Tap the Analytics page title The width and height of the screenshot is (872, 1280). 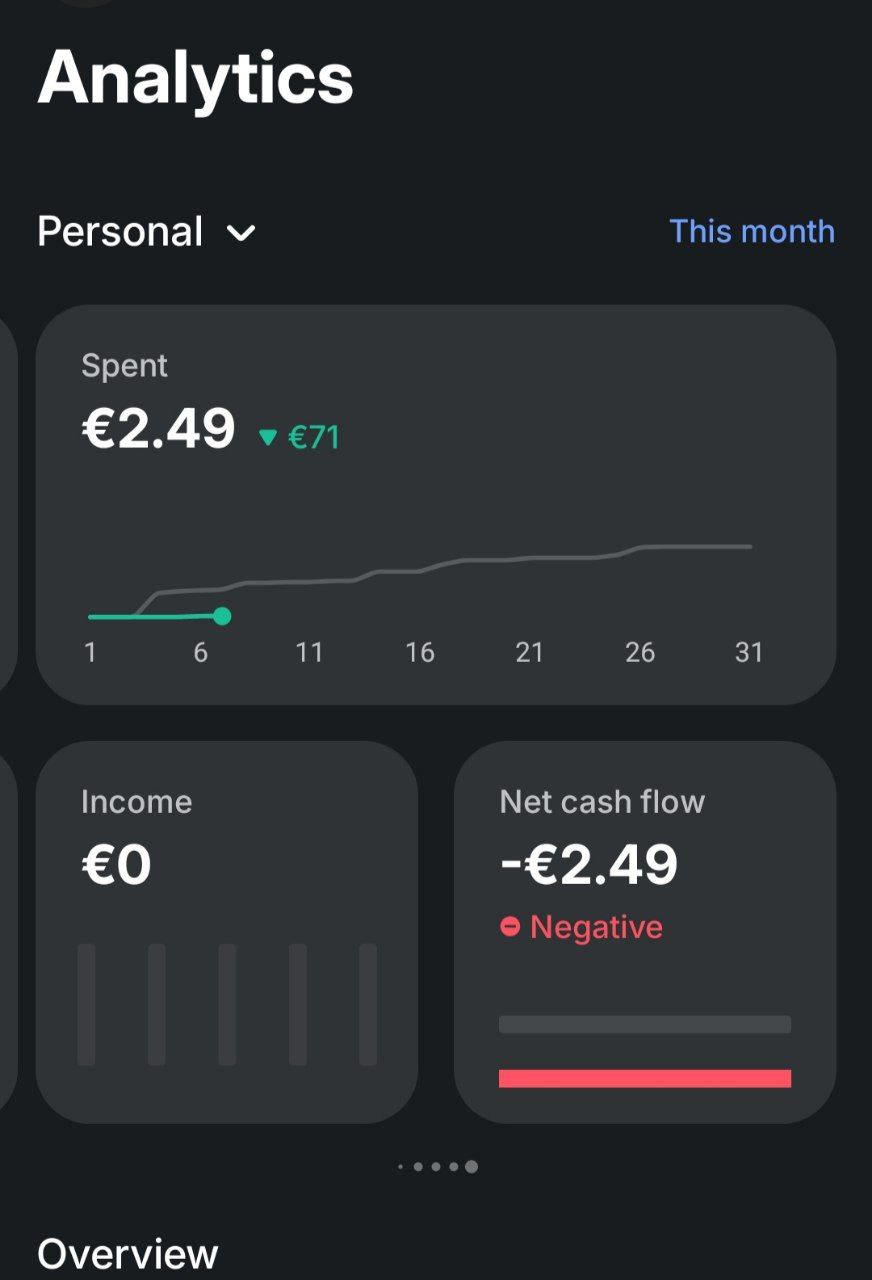(x=195, y=78)
